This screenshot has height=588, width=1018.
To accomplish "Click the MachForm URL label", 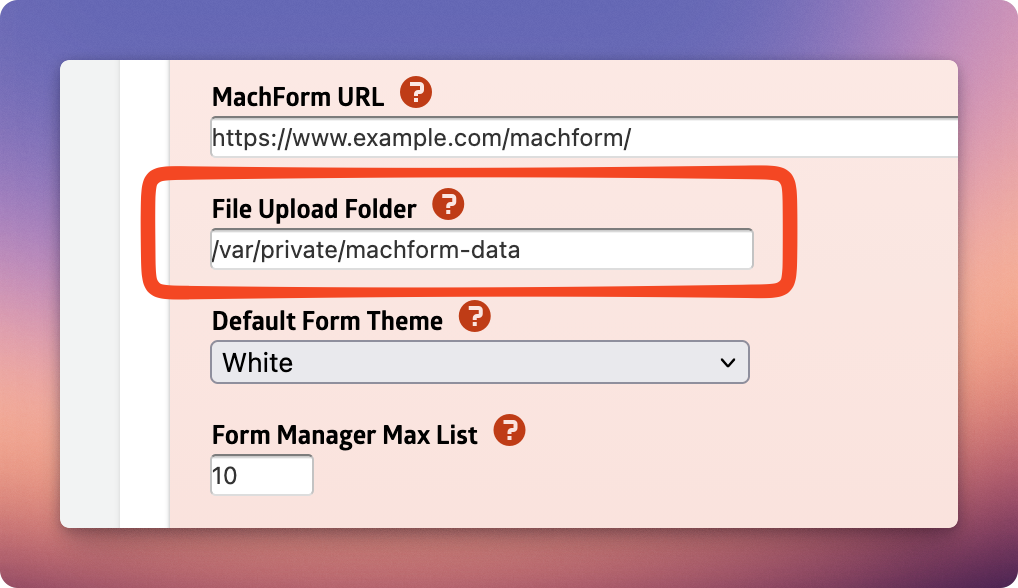I will point(298,97).
